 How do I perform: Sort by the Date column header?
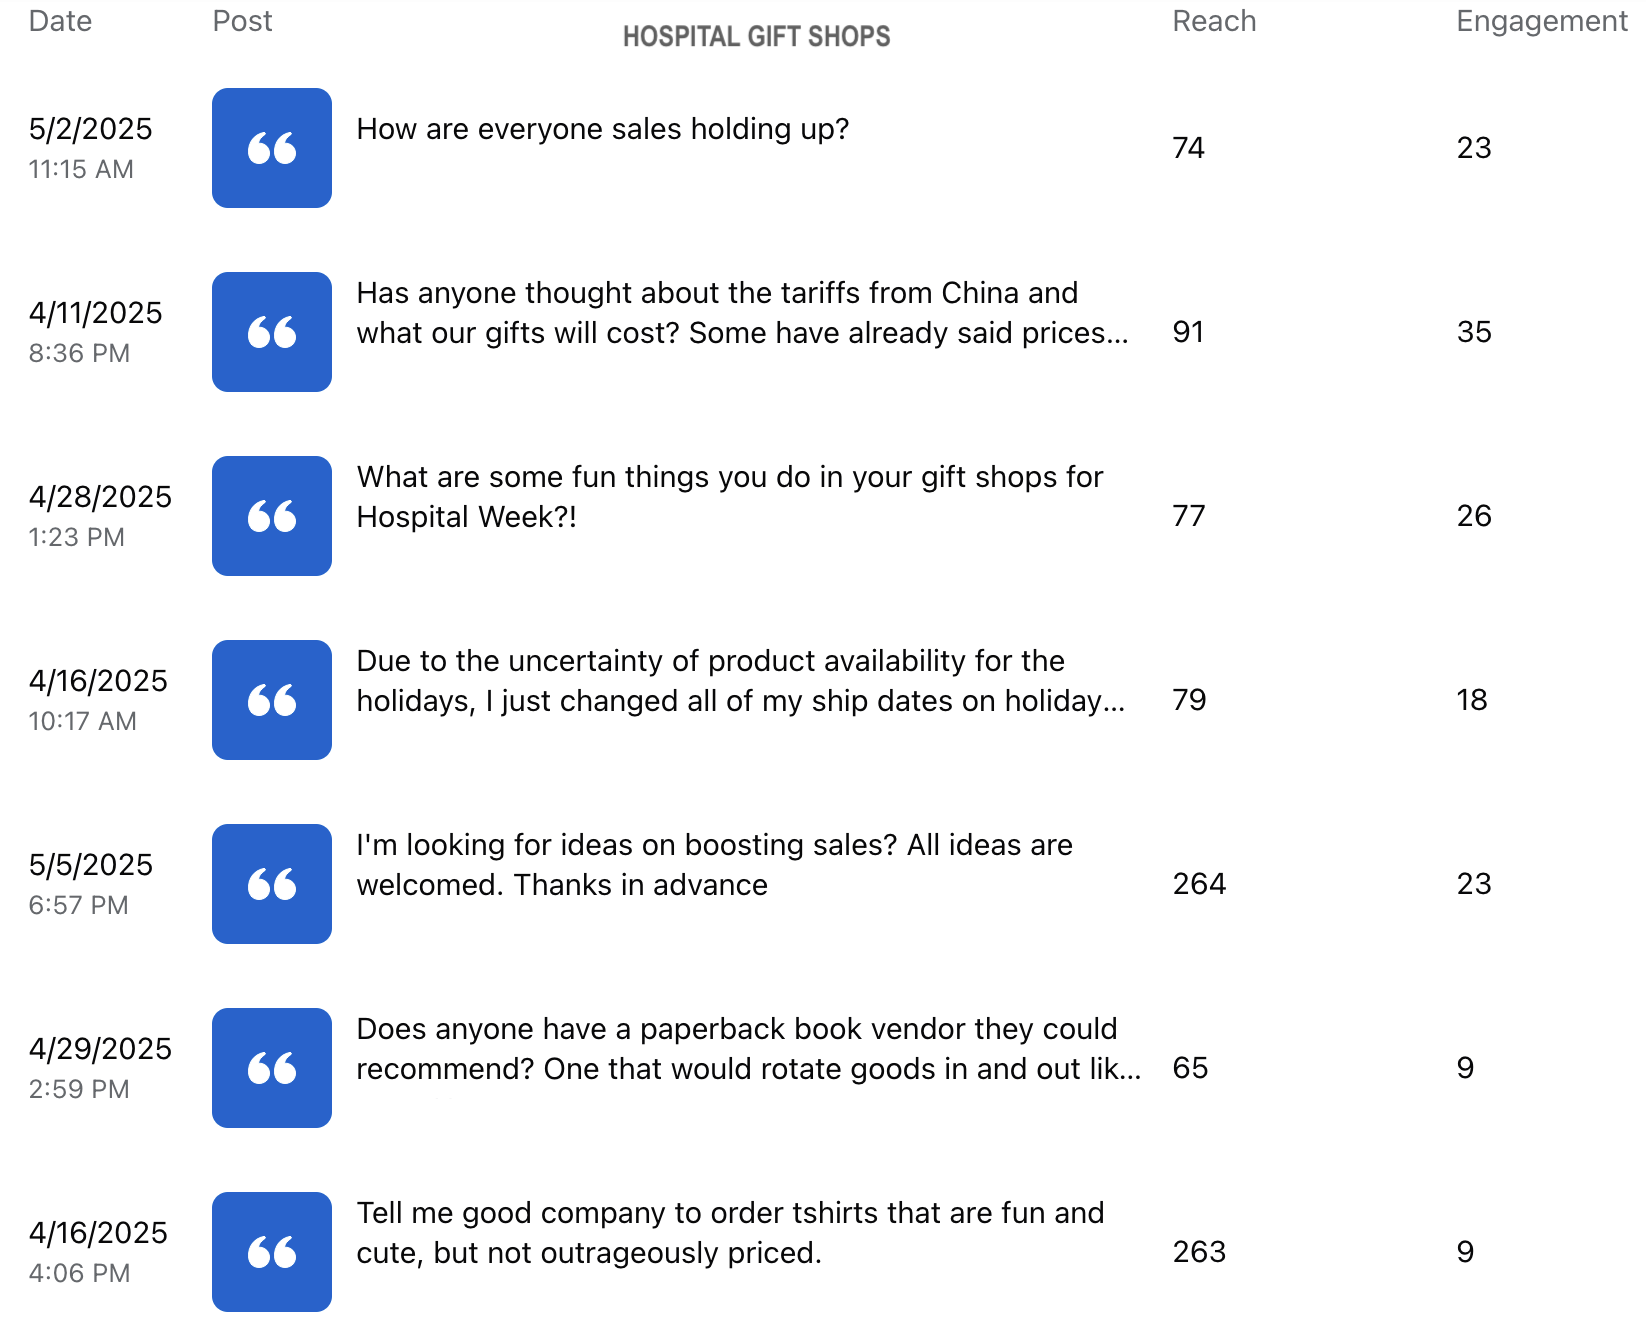point(60,21)
